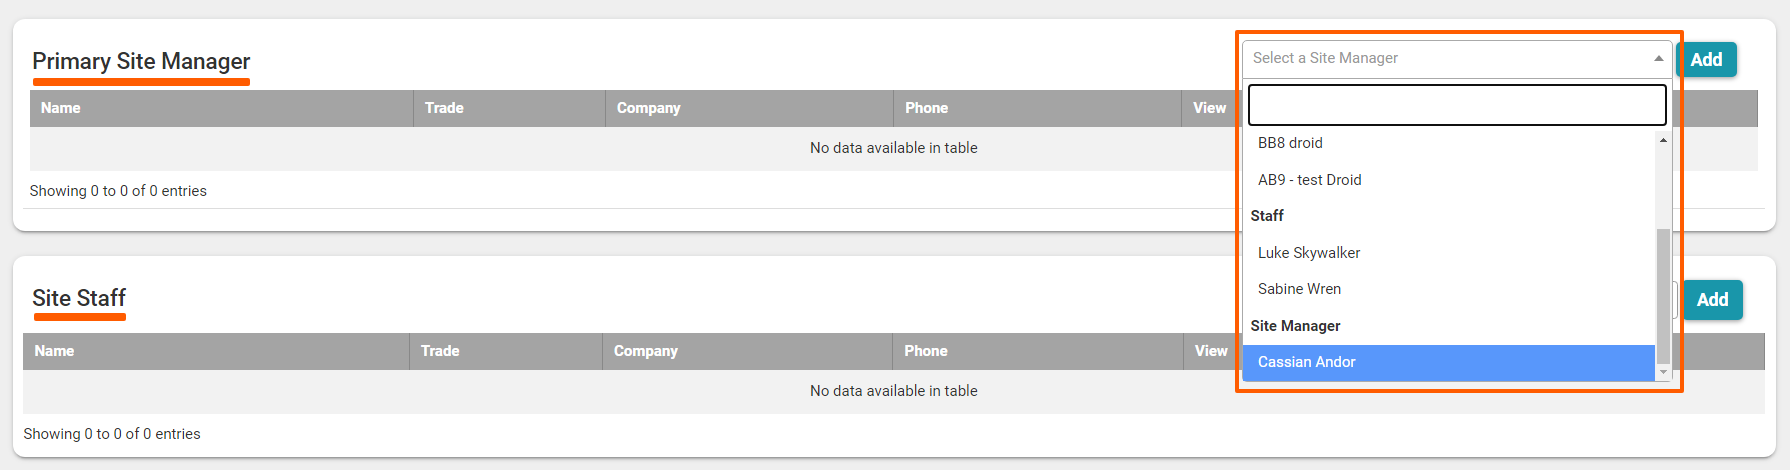Screen dimensions: 1790x470
Task: Pick Sabine Wren from the dropdown
Action: point(1299,289)
